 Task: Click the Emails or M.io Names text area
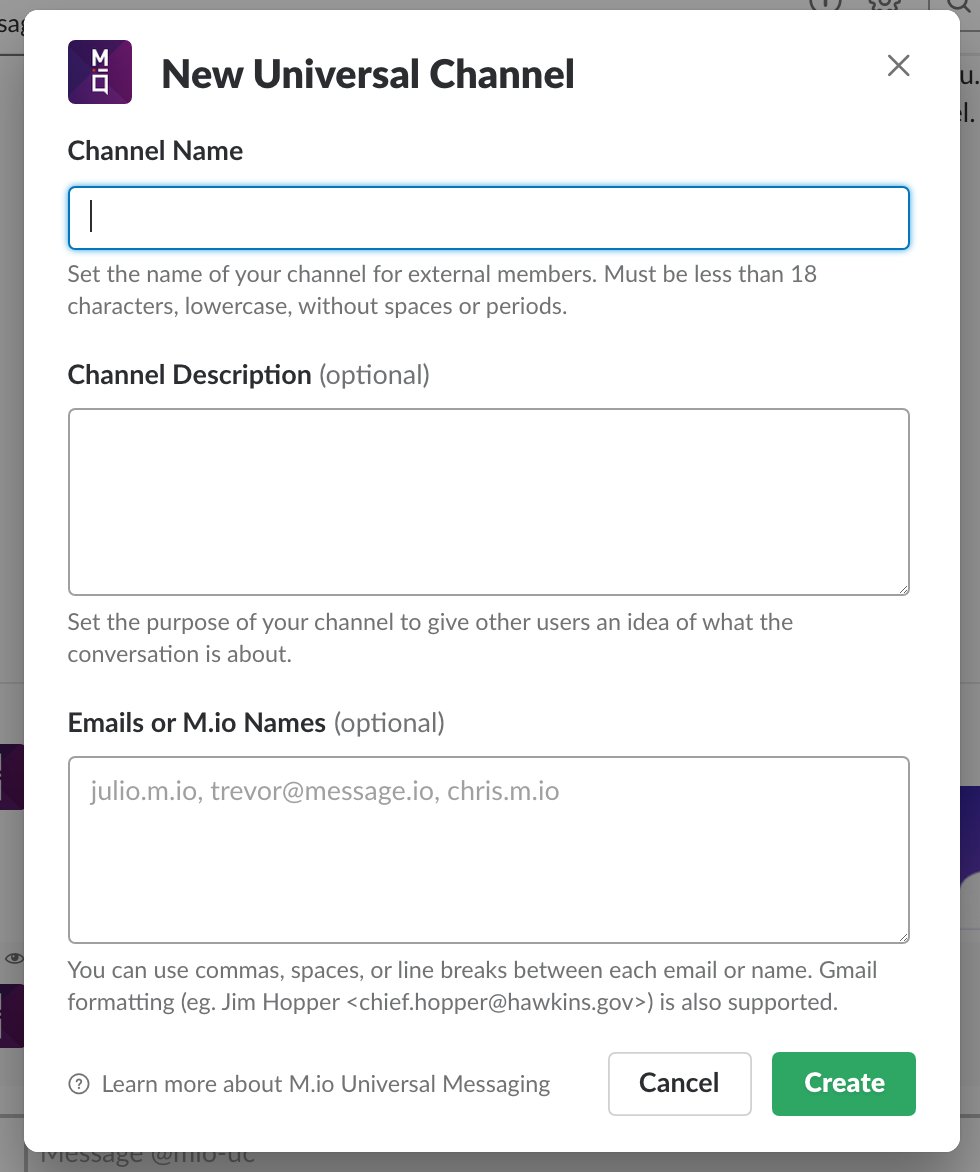(x=489, y=849)
